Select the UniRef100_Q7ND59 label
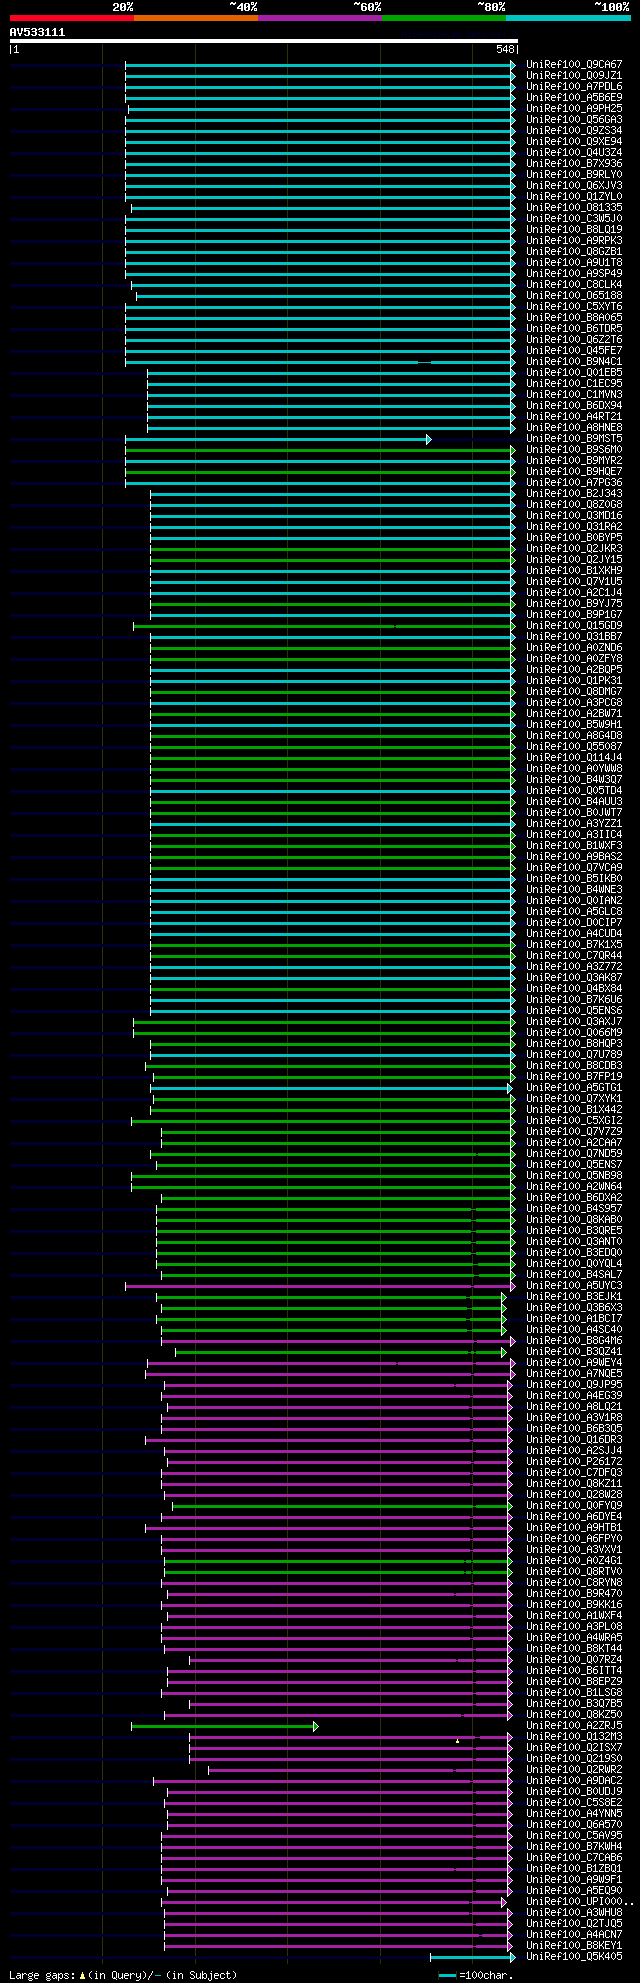 pyautogui.click(x=574, y=1154)
